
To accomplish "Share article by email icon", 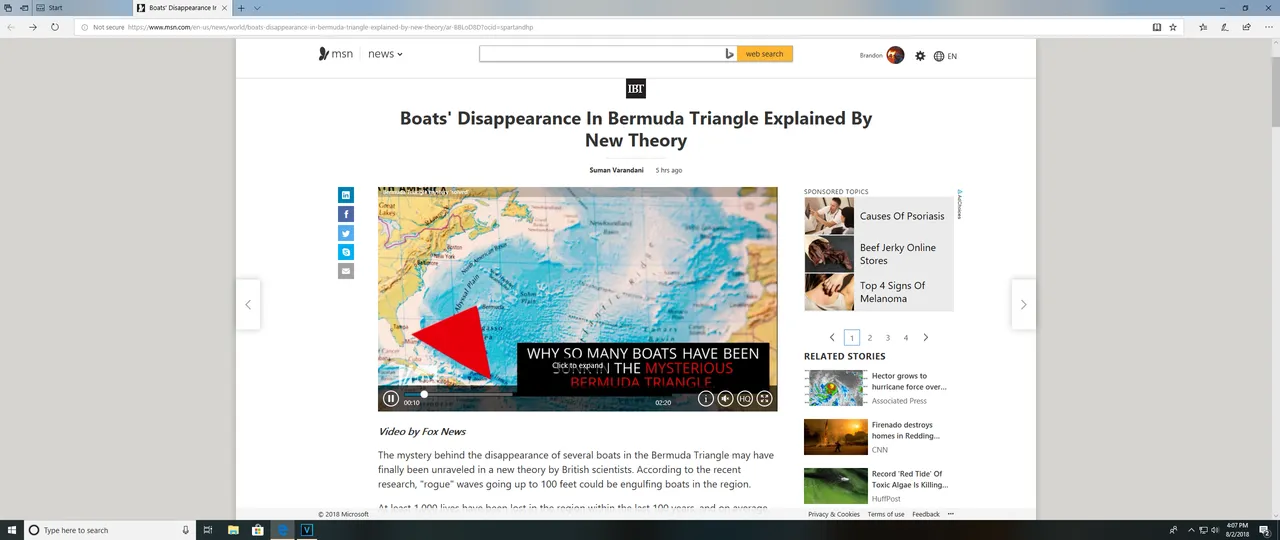I will pos(346,271).
